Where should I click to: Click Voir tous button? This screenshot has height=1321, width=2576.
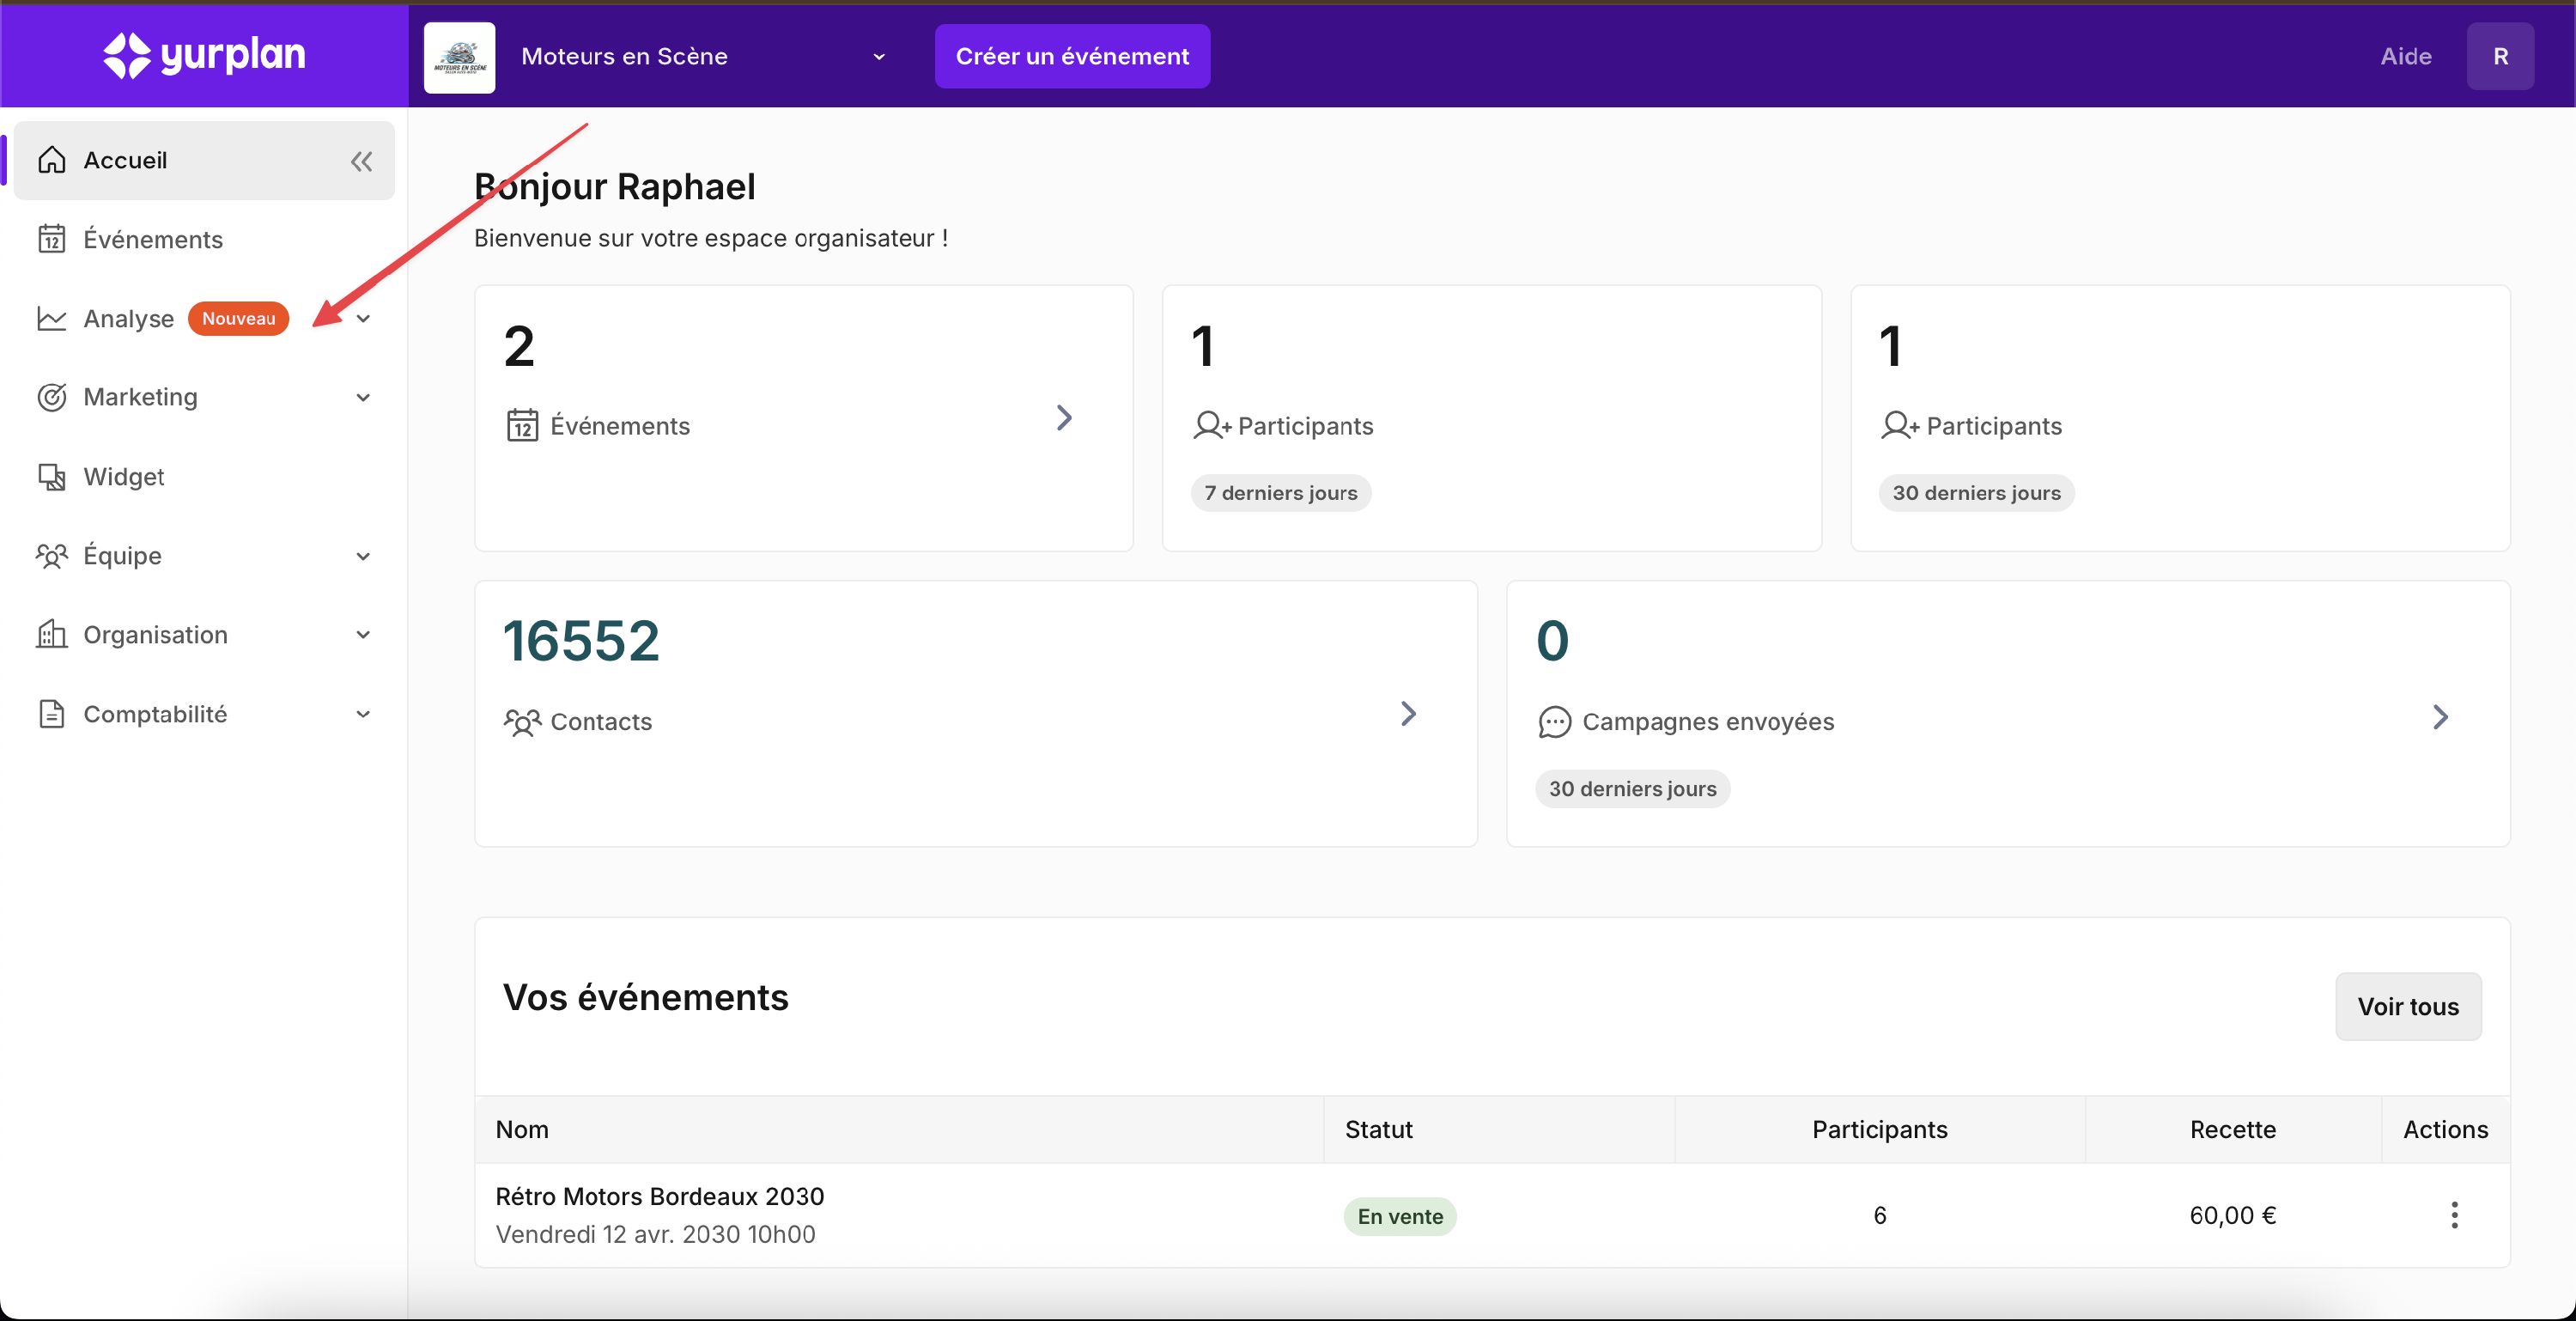click(2407, 1006)
